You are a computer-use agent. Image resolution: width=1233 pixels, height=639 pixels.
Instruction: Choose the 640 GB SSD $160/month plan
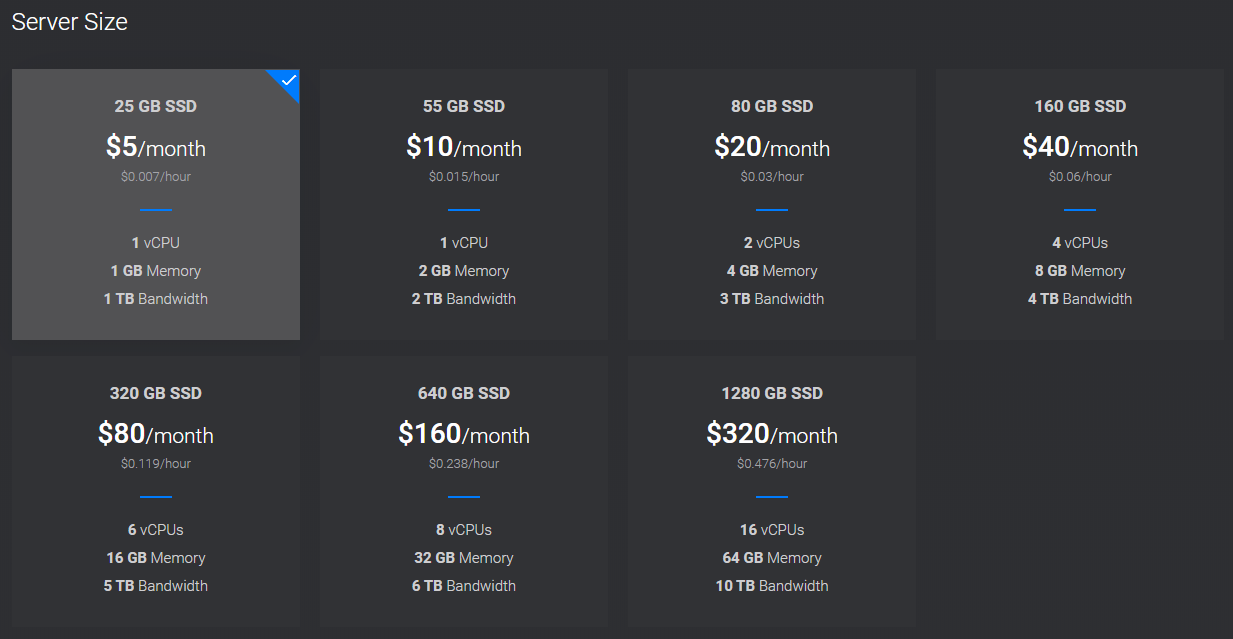[463, 491]
